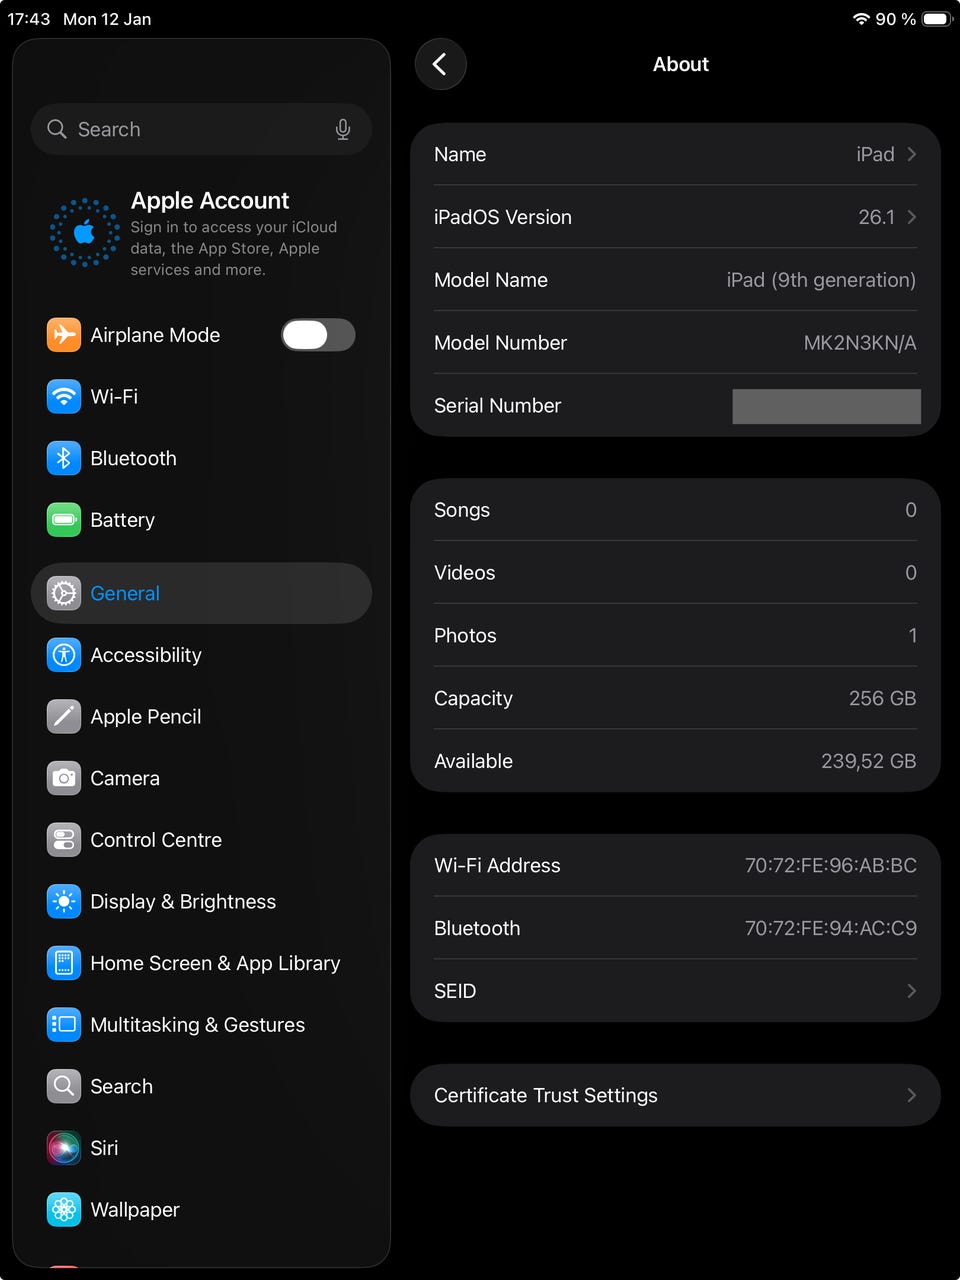Viewport: 960px width, 1280px height.
Task: Focus the settings Search field
Action: 201,129
